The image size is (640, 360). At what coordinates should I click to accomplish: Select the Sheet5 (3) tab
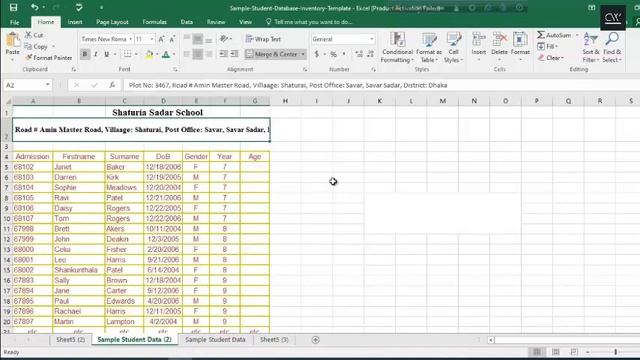coord(274,340)
